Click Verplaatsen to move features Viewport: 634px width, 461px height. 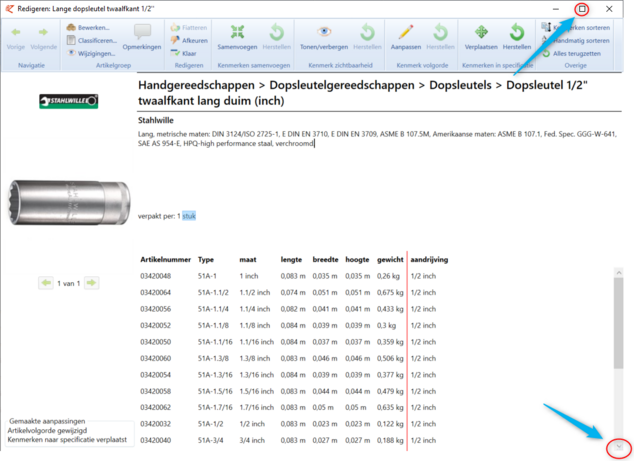pyautogui.click(x=481, y=37)
